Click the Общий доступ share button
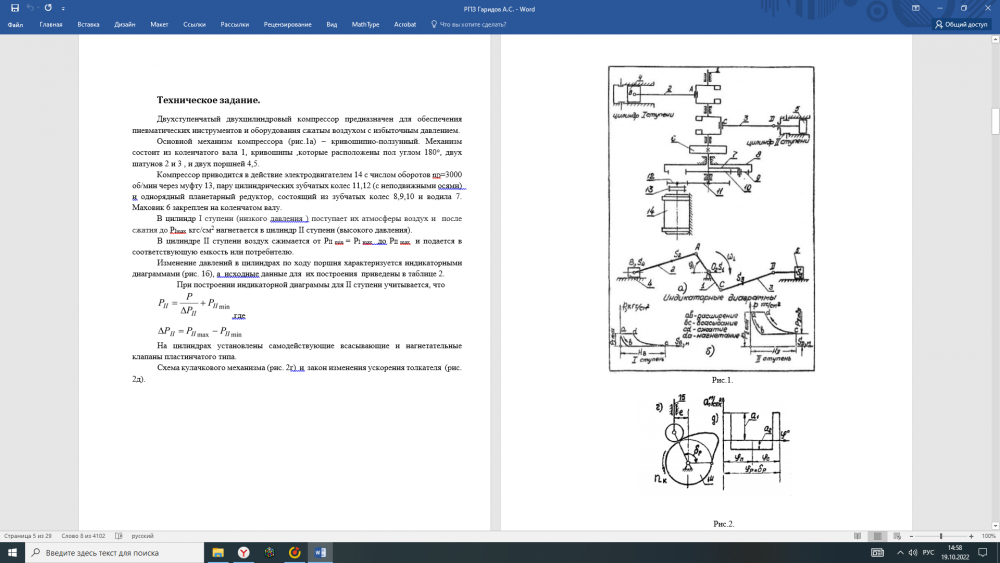This screenshot has height=563, width=1000. pos(960,24)
